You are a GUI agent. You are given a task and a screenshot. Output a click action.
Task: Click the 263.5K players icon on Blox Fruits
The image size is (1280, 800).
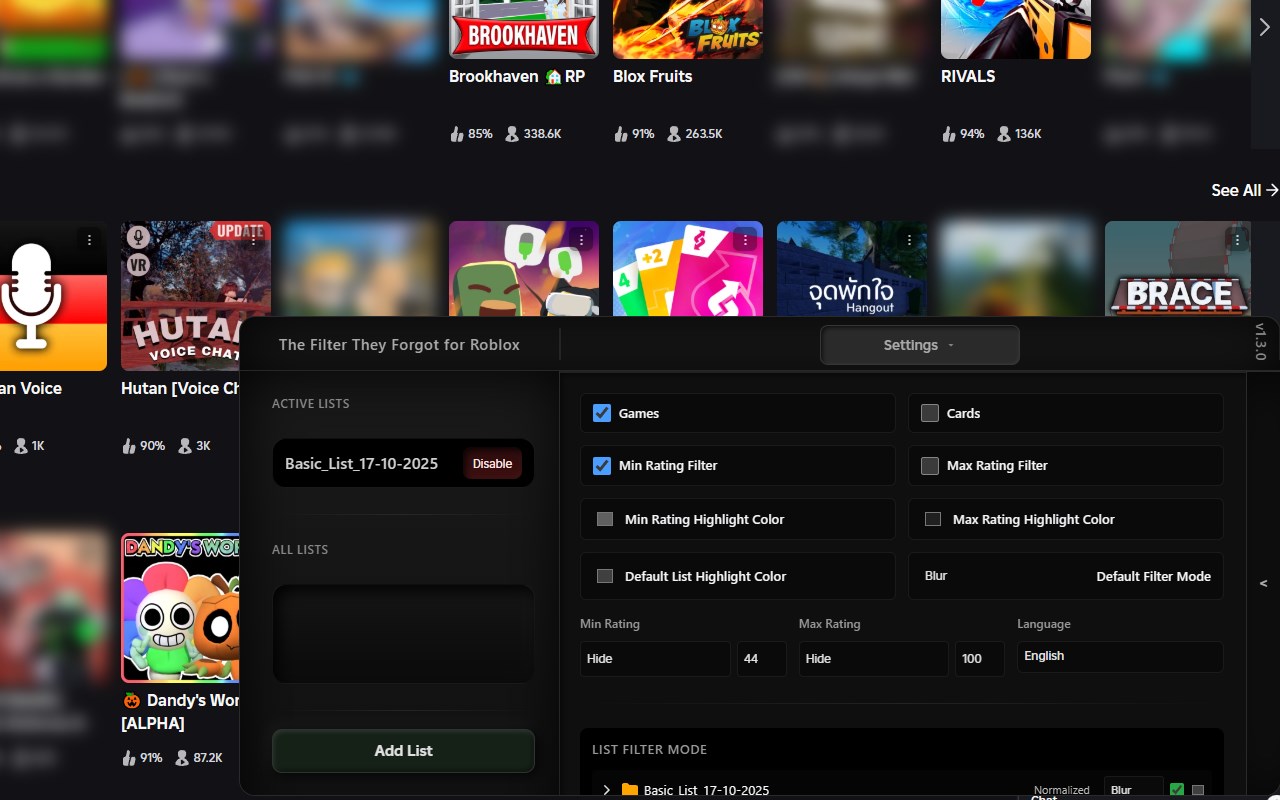pyautogui.click(x=674, y=133)
